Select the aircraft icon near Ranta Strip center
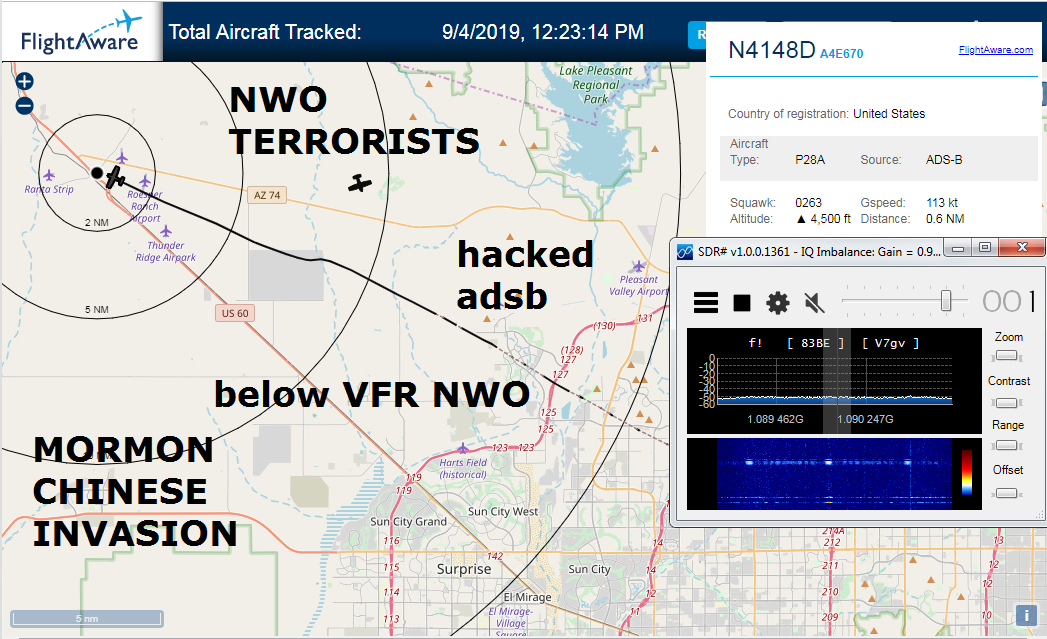The width and height of the screenshot is (1047, 639). point(115,177)
